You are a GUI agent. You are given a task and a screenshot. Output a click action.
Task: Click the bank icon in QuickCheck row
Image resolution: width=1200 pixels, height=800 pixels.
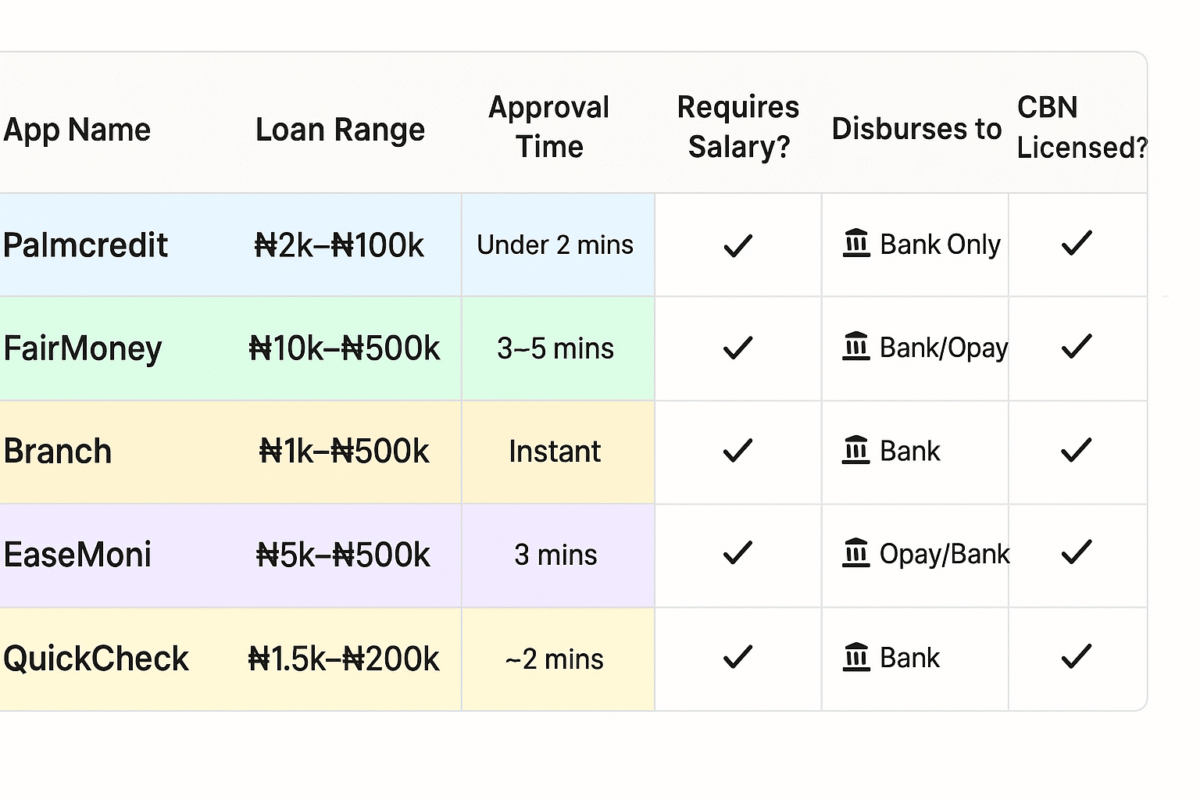(856, 658)
